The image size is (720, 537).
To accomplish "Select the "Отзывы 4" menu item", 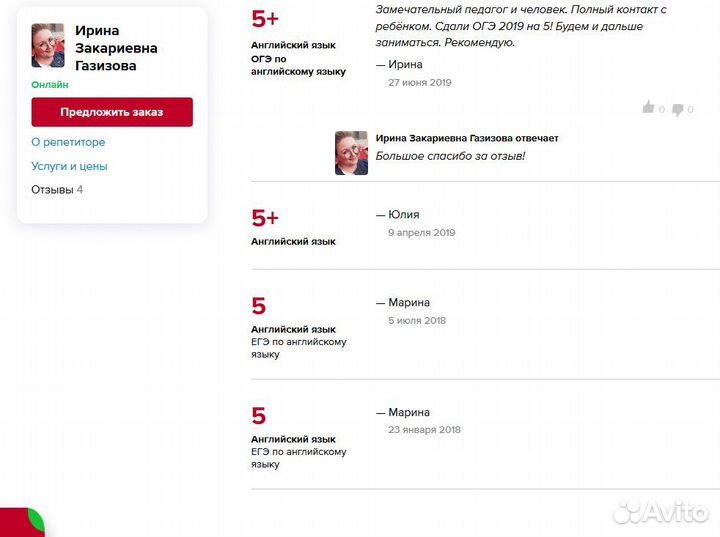I will (x=57, y=189).
